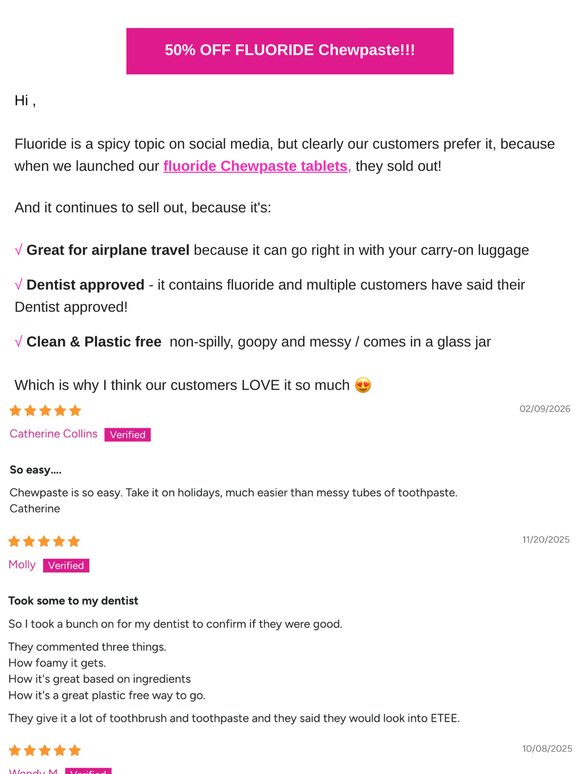Click the last star in Molly's rating

(x=74, y=541)
